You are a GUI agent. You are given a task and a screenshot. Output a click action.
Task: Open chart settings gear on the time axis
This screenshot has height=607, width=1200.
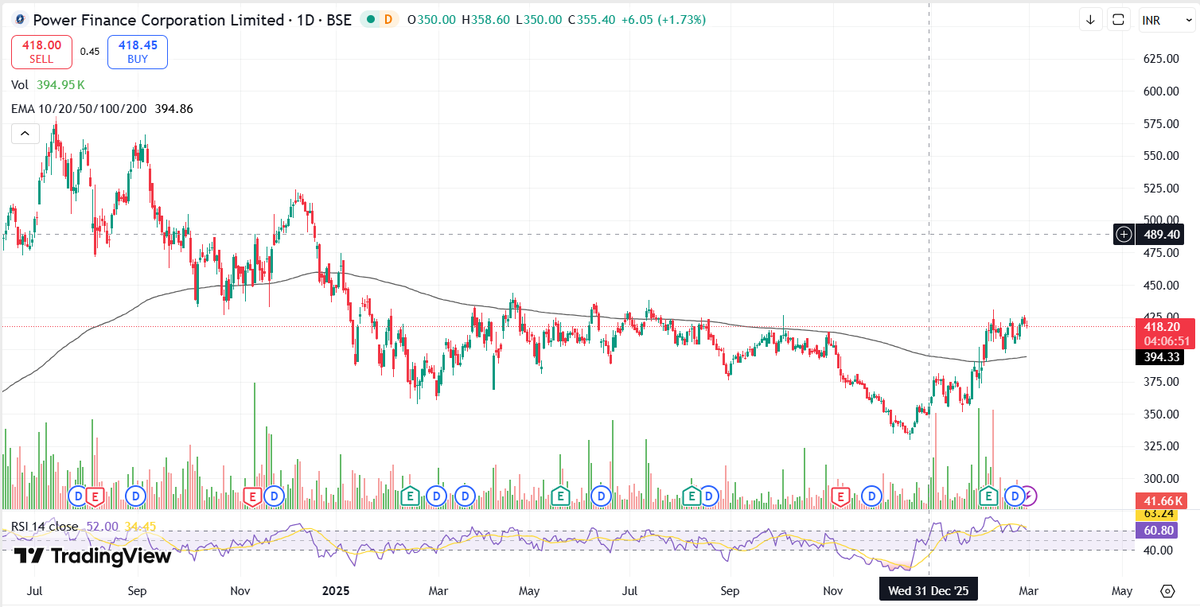click(x=1167, y=590)
